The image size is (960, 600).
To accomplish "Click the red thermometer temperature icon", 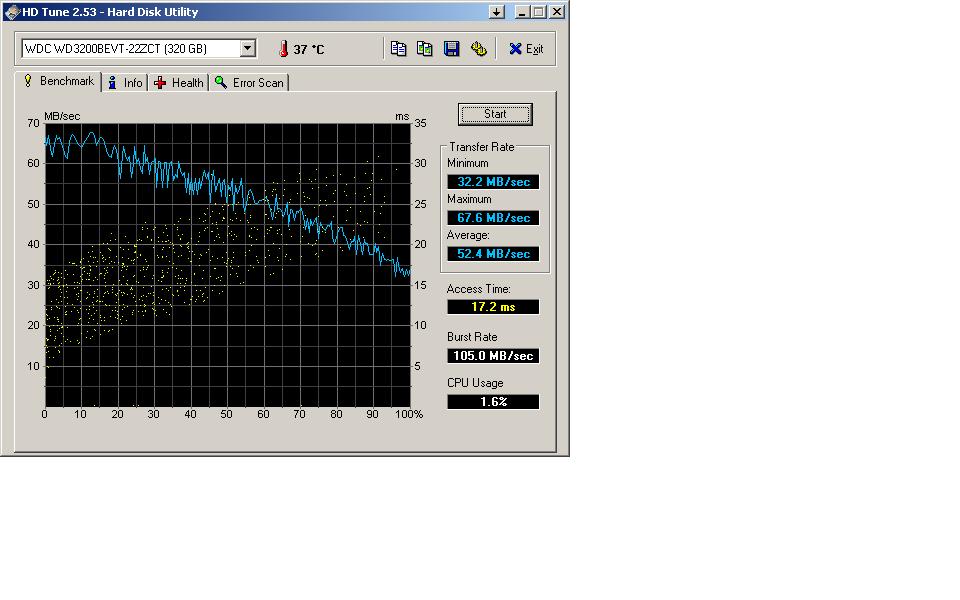I will click(283, 49).
